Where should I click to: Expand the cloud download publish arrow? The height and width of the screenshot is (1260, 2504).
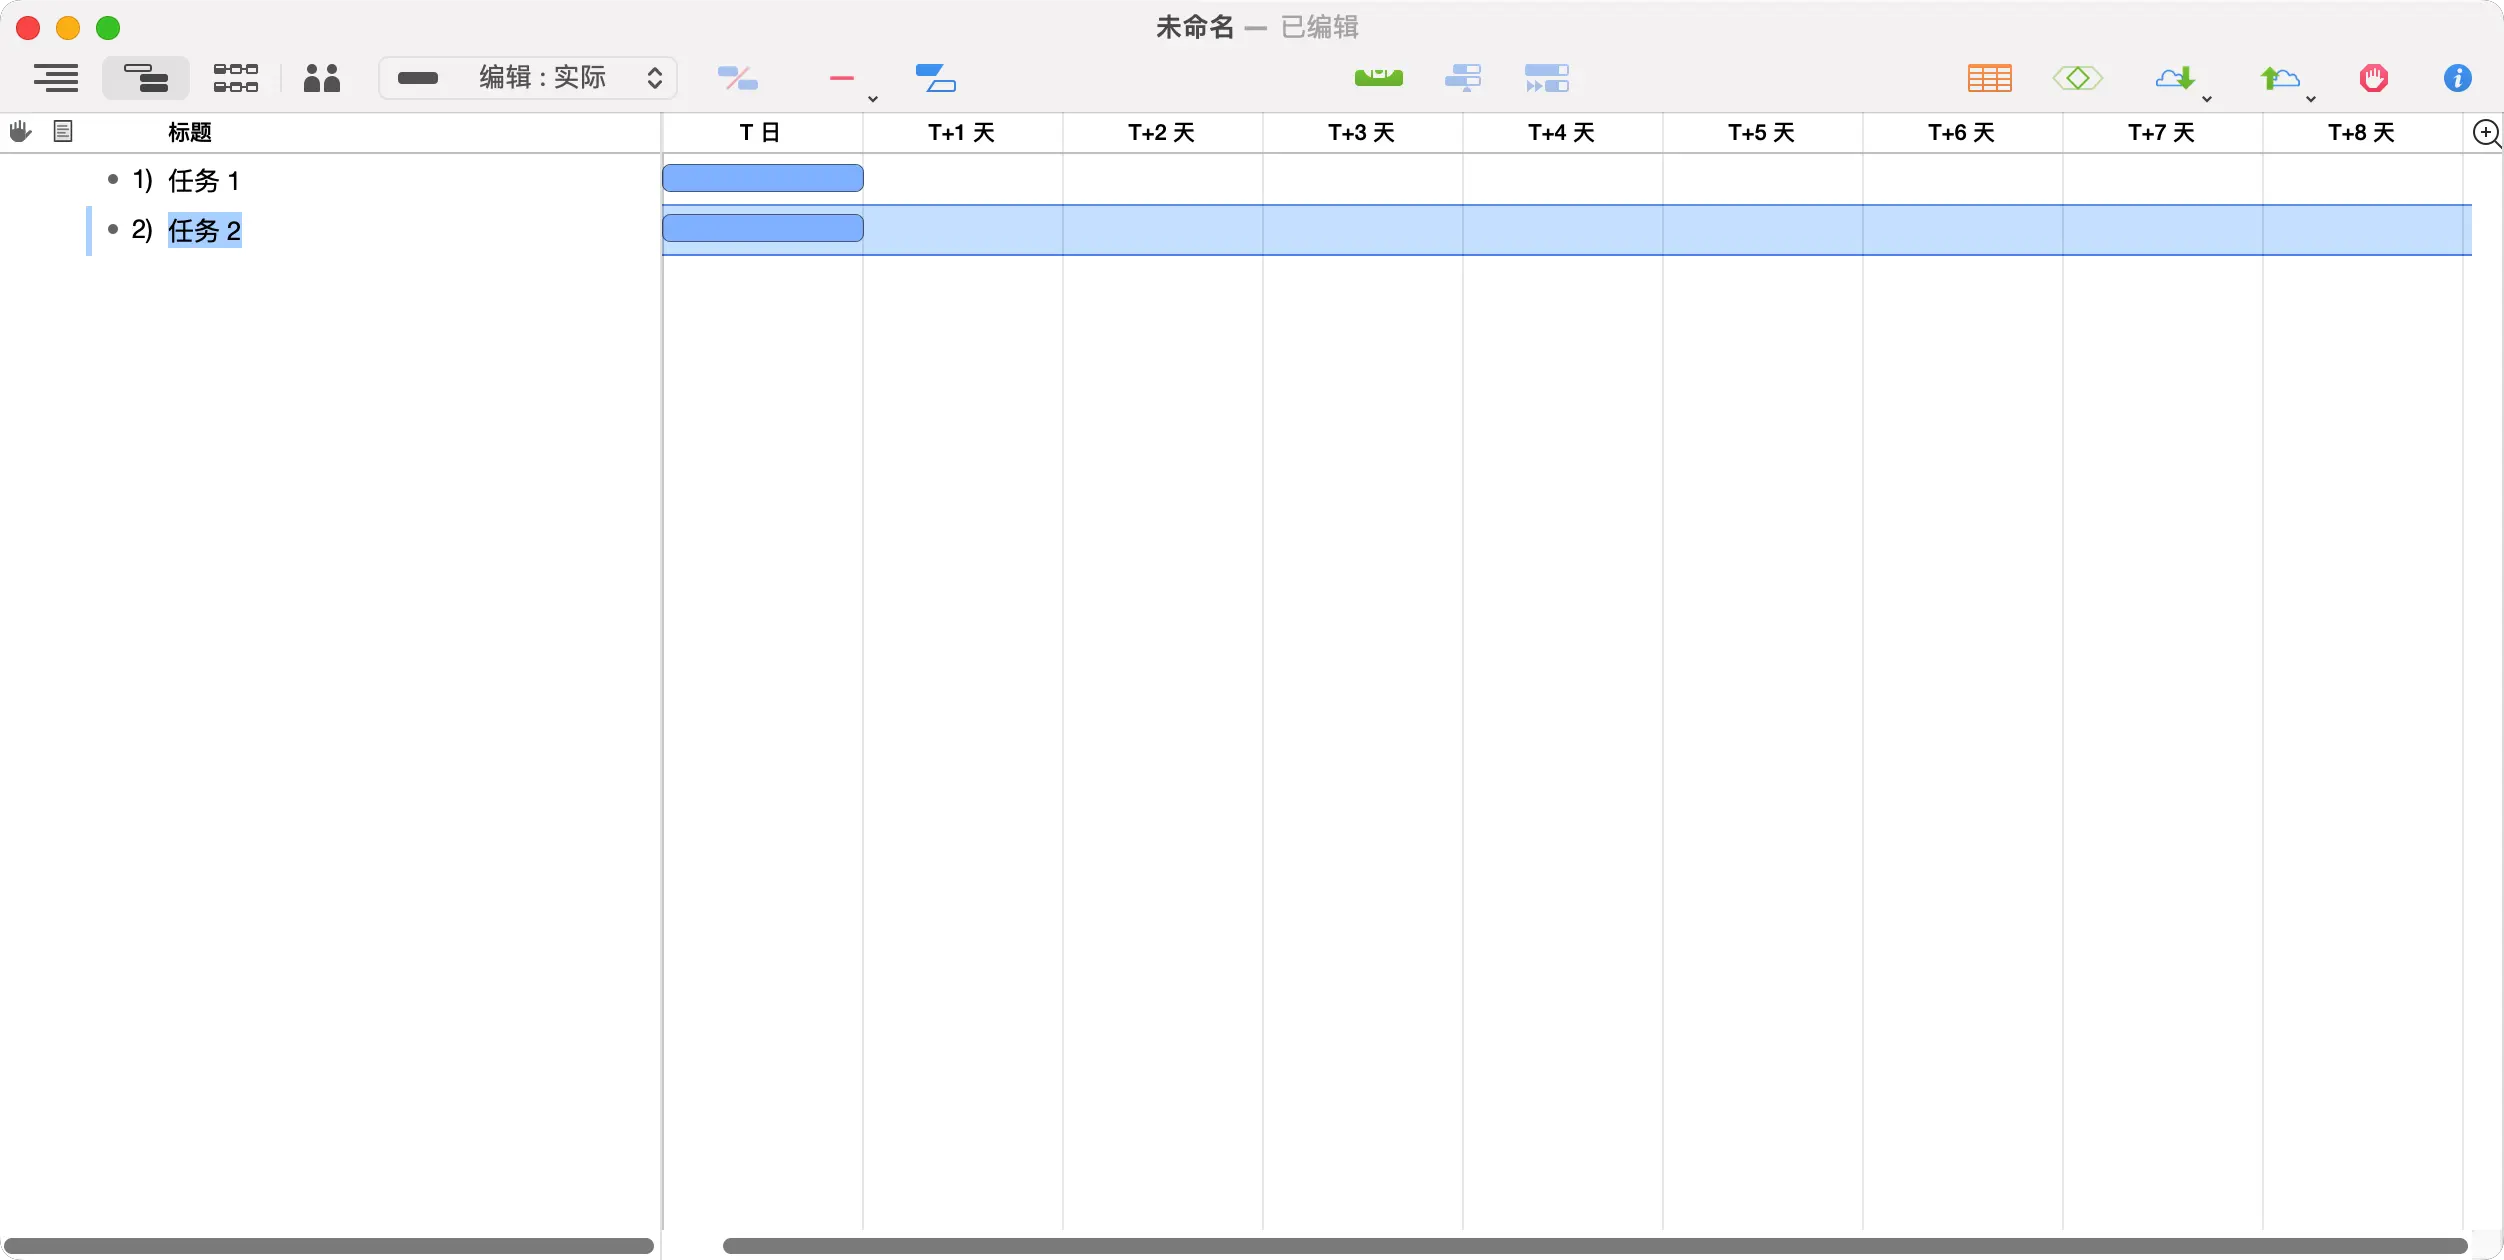2207,98
